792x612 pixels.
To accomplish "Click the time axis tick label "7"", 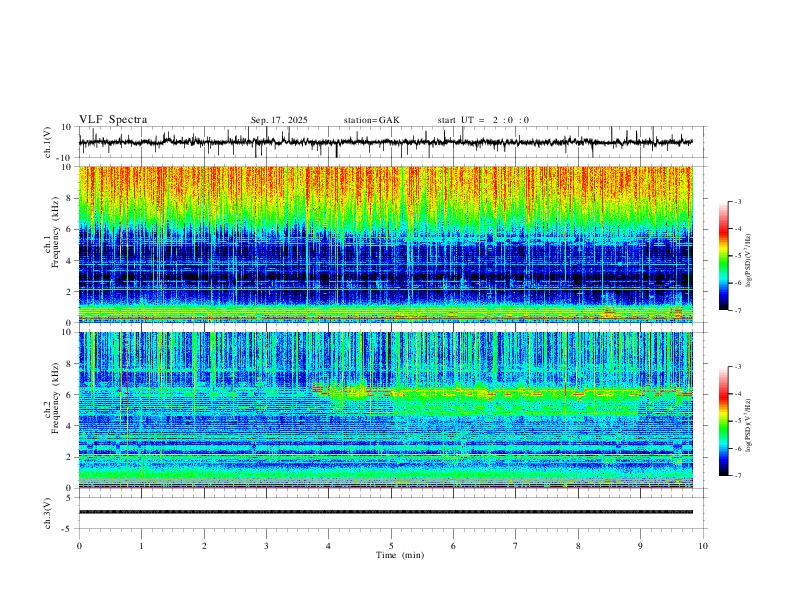I will (516, 546).
